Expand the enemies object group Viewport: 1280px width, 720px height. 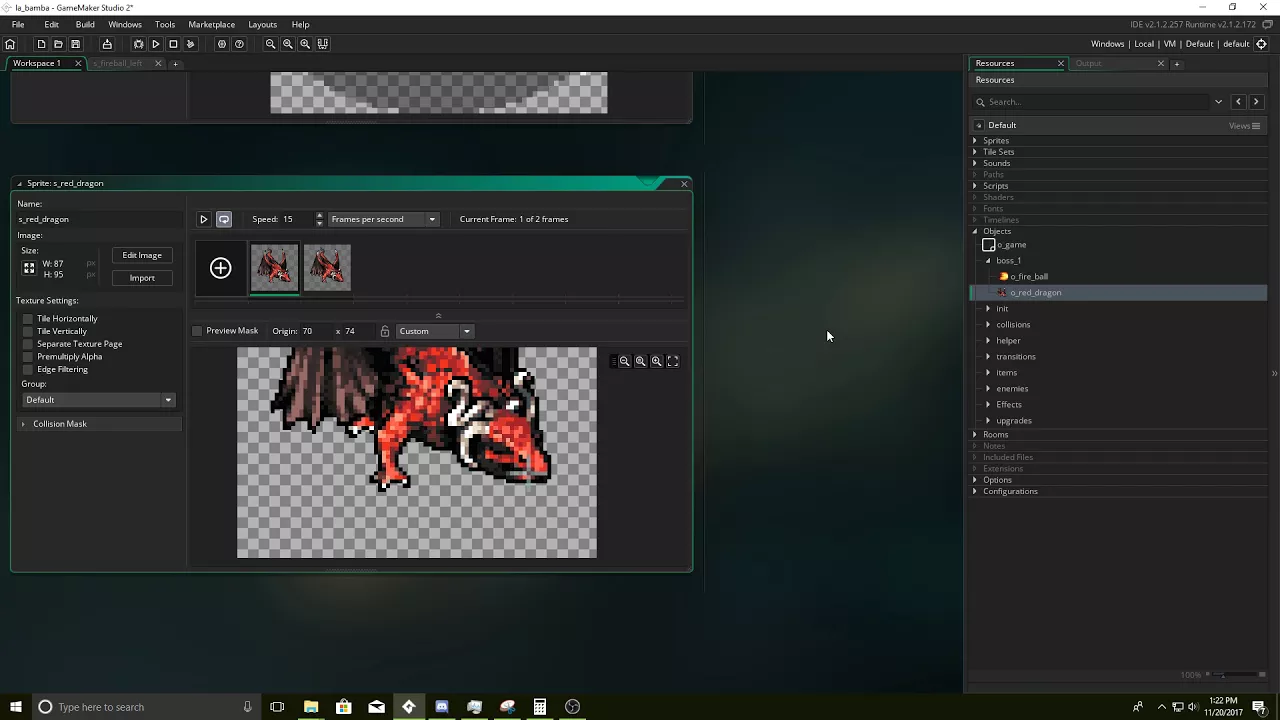coord(988,389)
